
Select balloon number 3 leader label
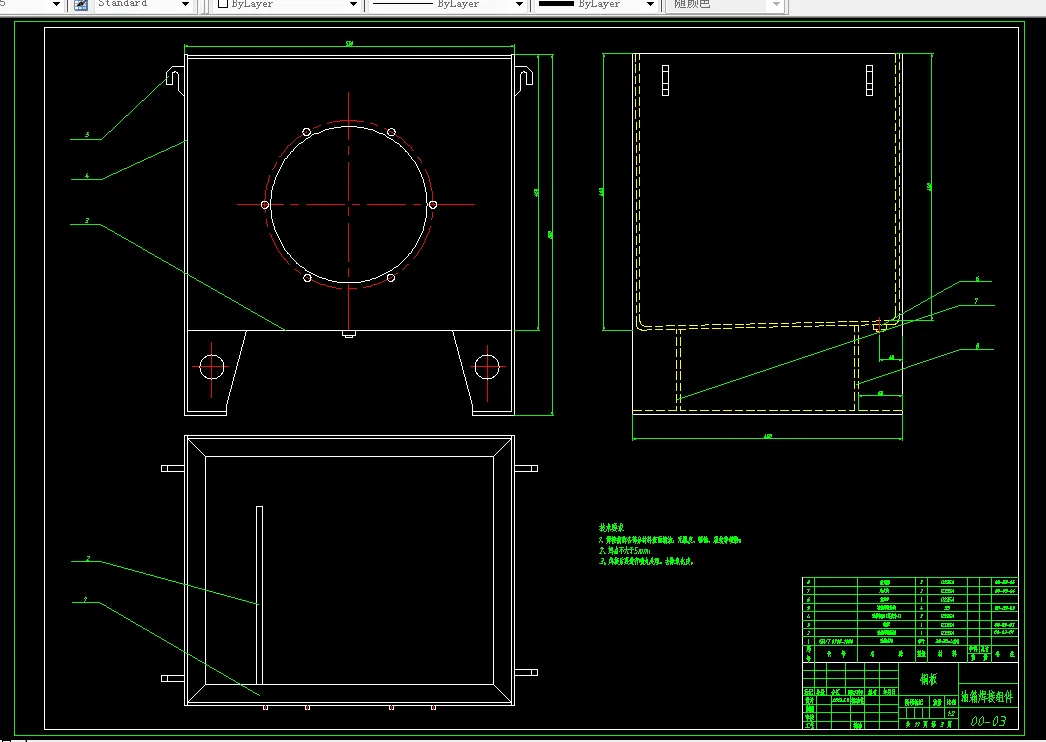[87, 220]
